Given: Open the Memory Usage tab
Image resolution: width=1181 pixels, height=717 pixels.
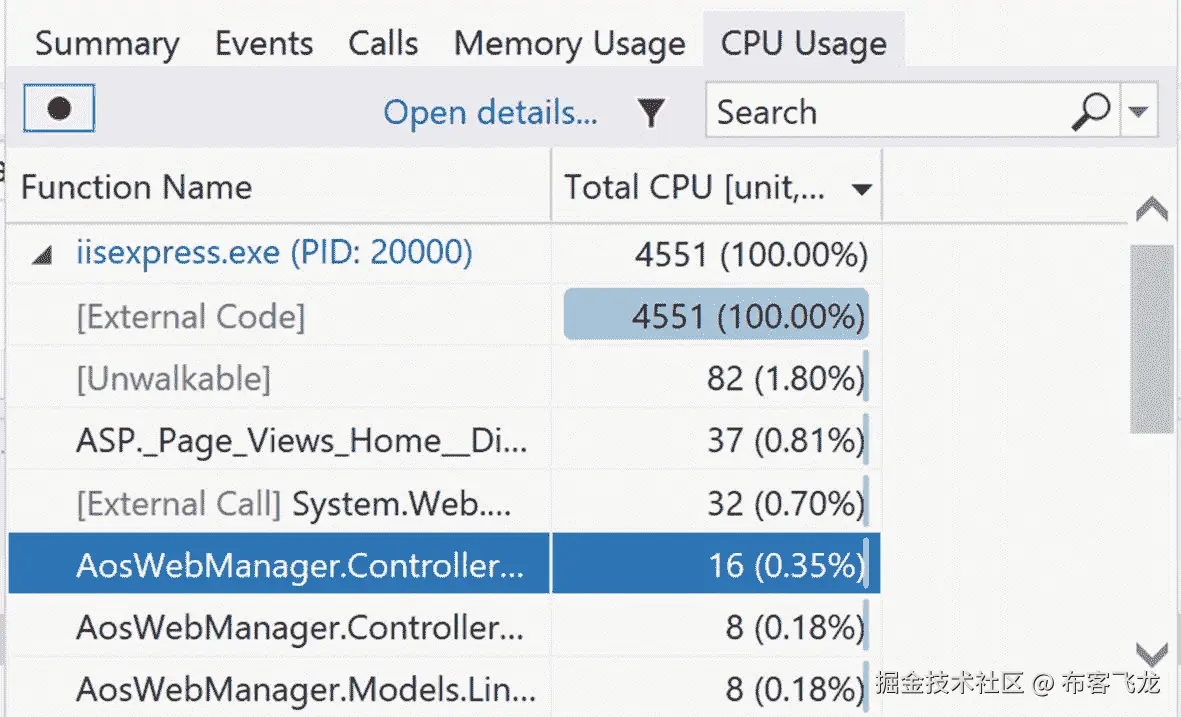Looking at the screenshot, I should pos(569,44).
